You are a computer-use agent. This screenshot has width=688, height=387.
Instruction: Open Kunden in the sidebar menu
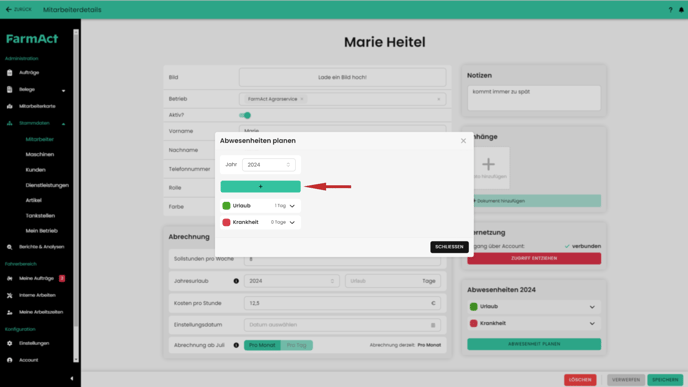click(x=36, y=170)
